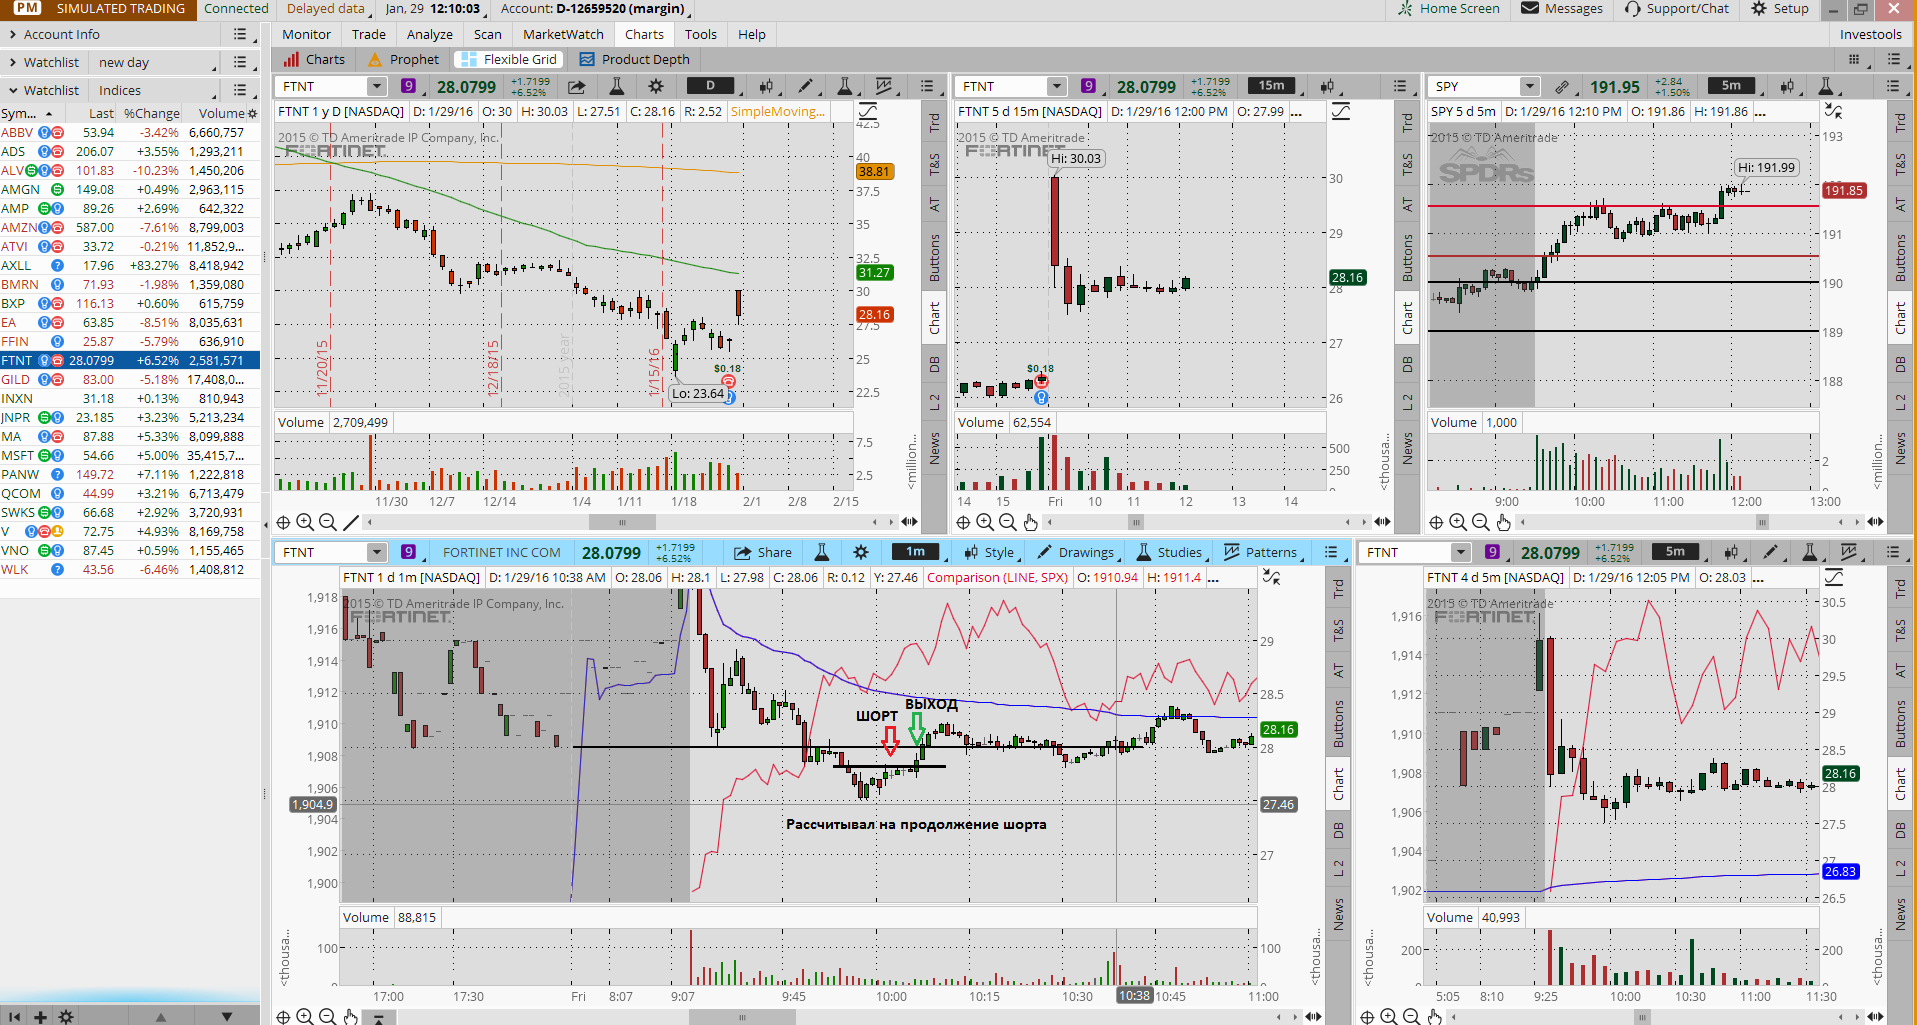Image resolution: width=1917 pixels, height=1025 pixels.
Task: Go to Home Screen
Action: coord(1448,8)
